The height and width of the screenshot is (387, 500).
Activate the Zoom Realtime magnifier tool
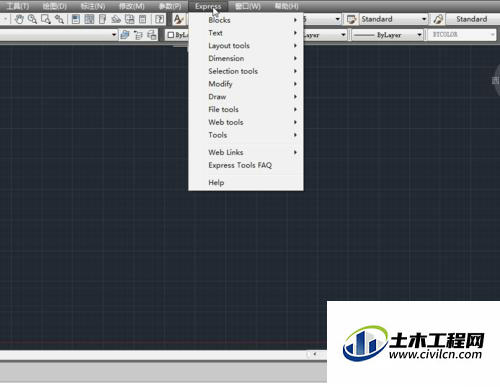pos(32,19)
